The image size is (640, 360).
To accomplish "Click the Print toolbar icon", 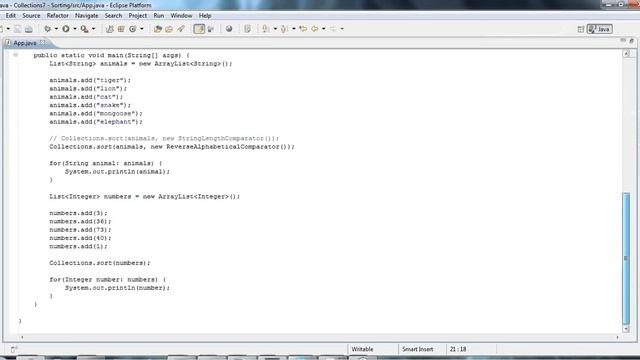I will (29, 29).
